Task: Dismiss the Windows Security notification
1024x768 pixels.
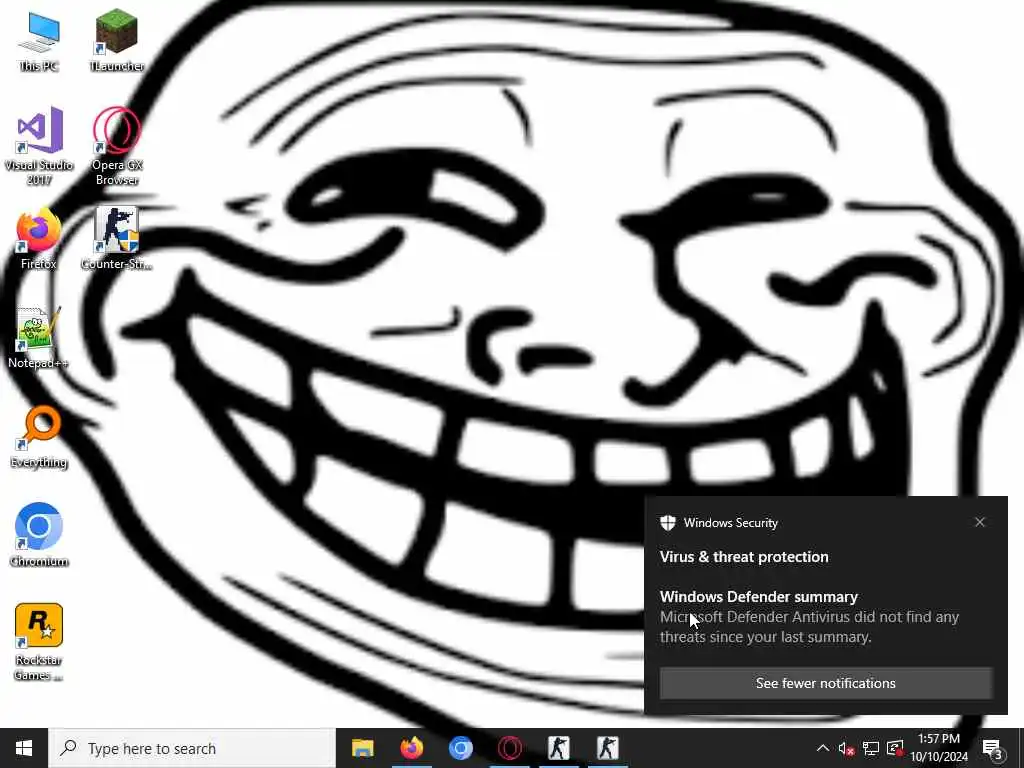Action: pyautogui.click(x=980, y=522)
